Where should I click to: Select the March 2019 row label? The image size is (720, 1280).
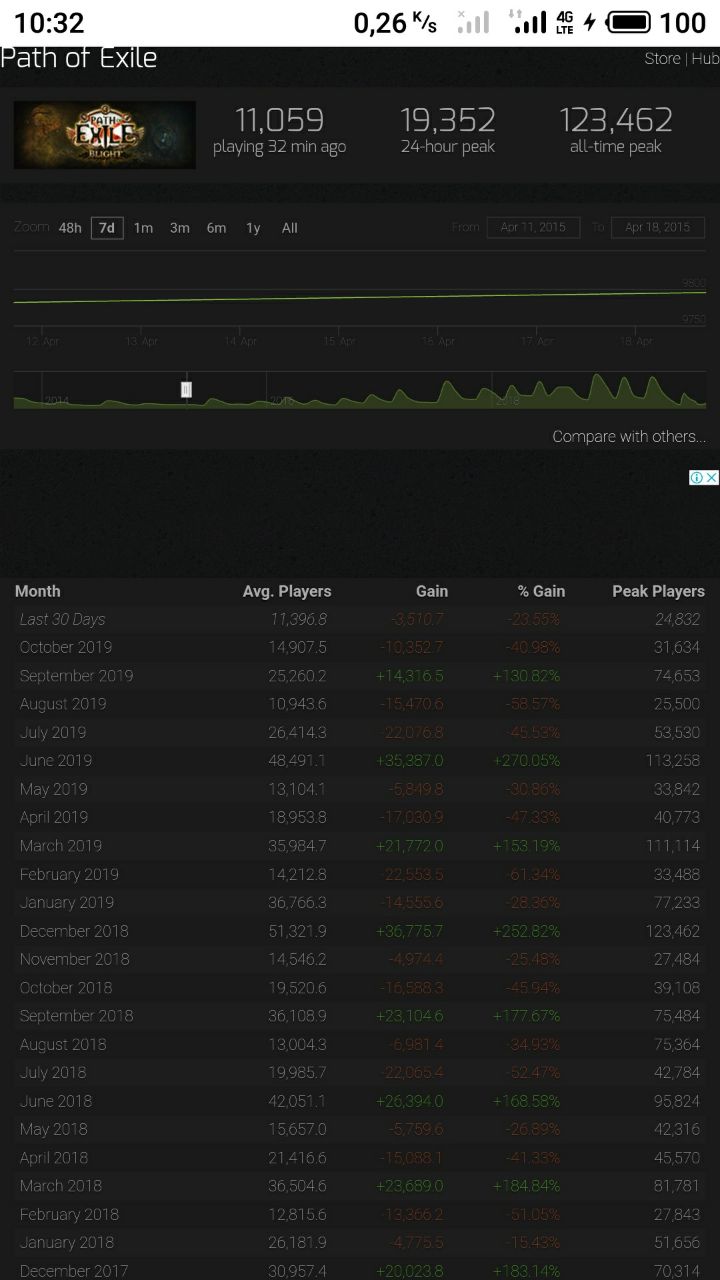tap(61, 846)
